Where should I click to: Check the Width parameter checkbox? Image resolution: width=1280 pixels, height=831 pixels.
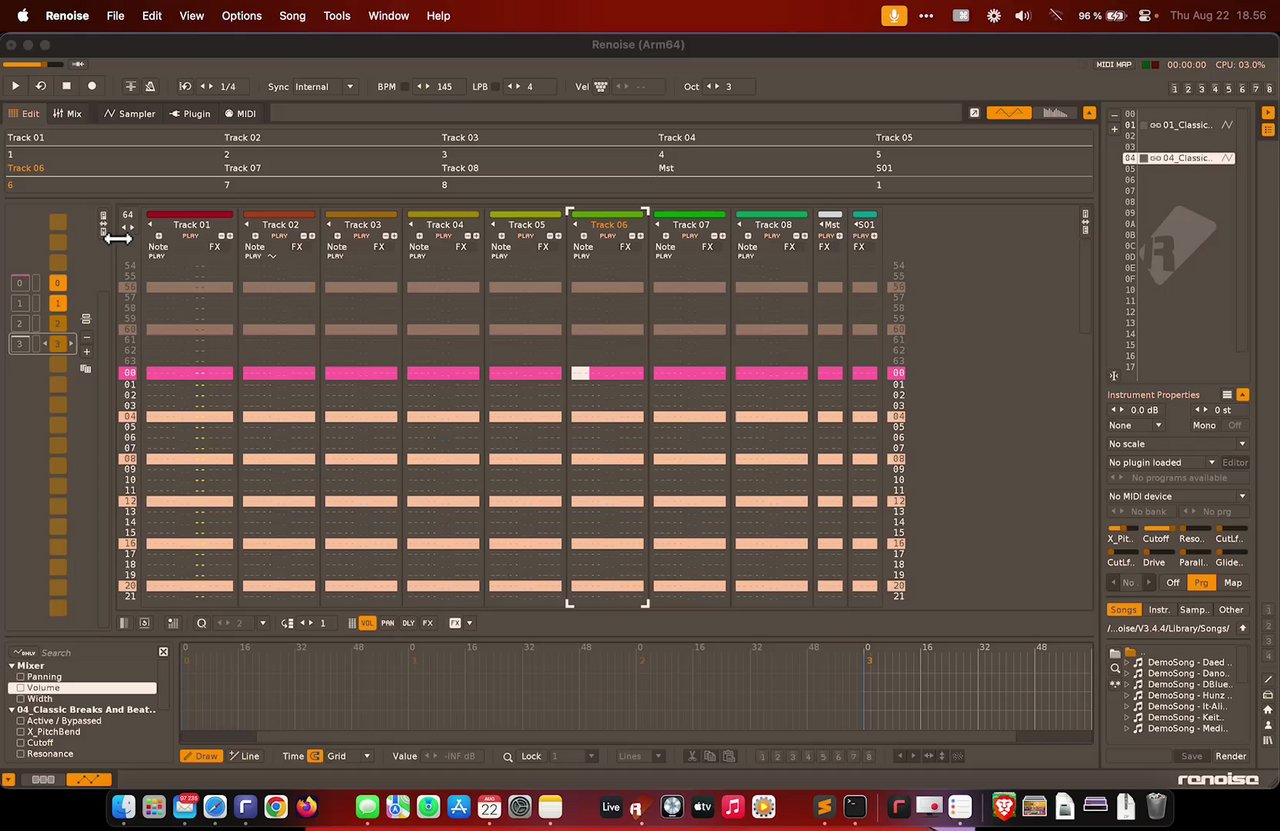coord(21,699)
